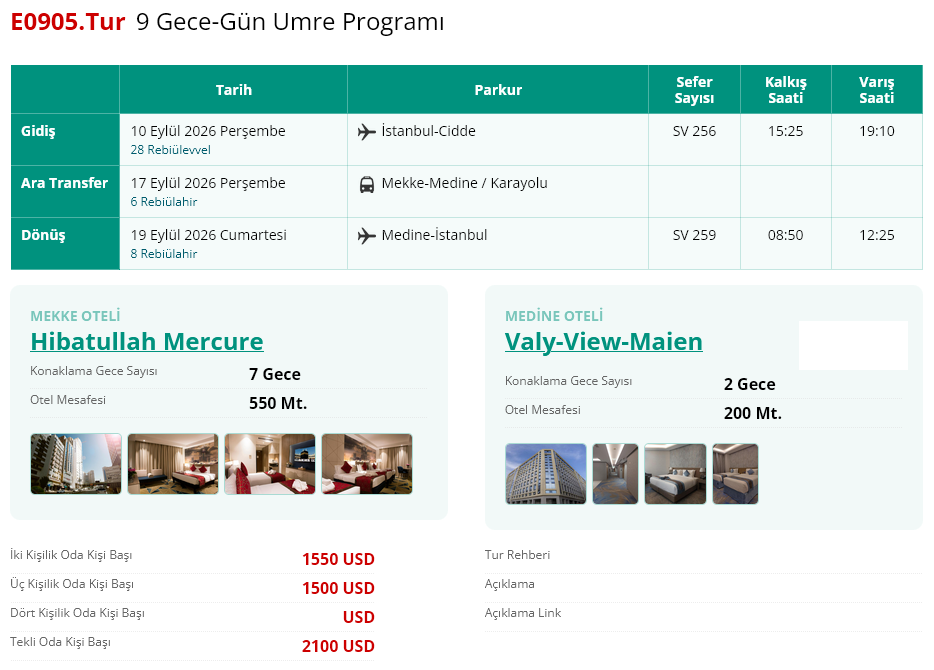The image size is (934, 670).
Task: Open Medine hotel double bed room photo
Action: coord(675,474)
